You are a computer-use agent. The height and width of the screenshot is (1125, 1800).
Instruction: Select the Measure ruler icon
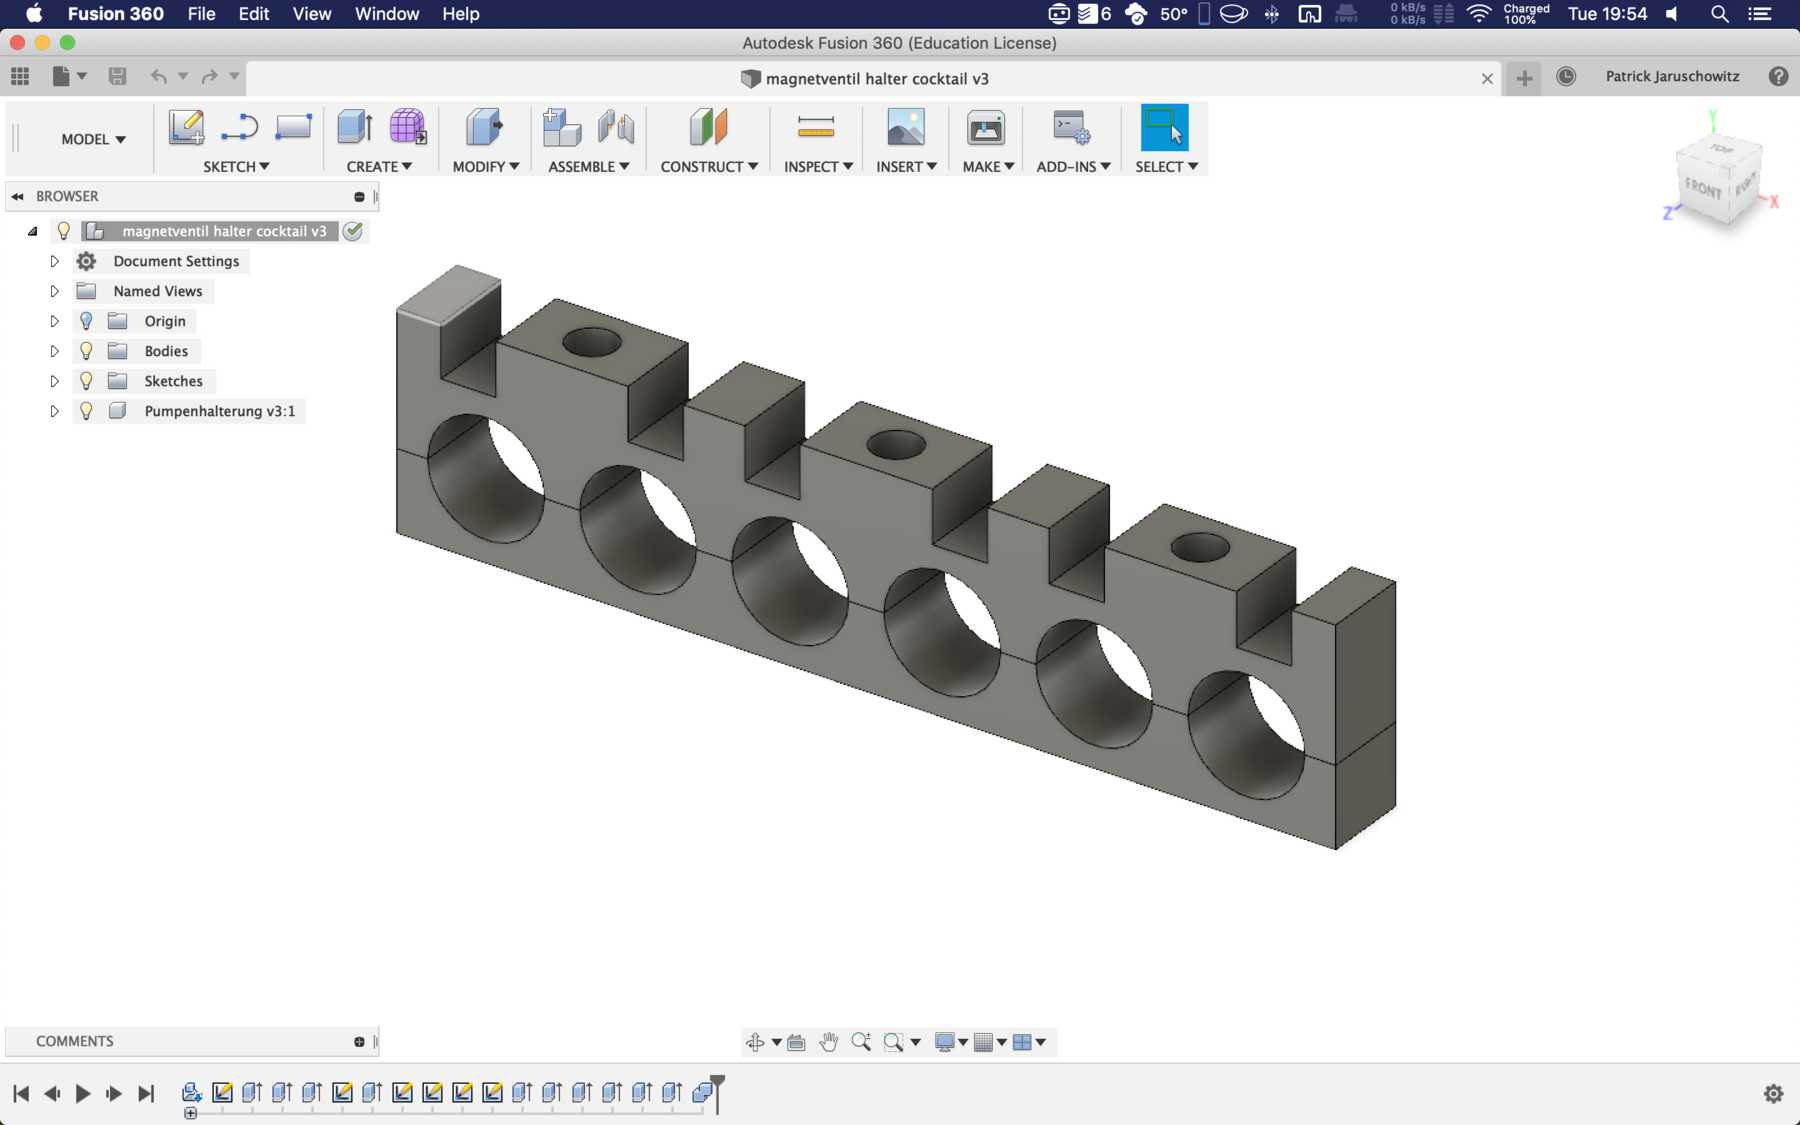tap(816, 127)
